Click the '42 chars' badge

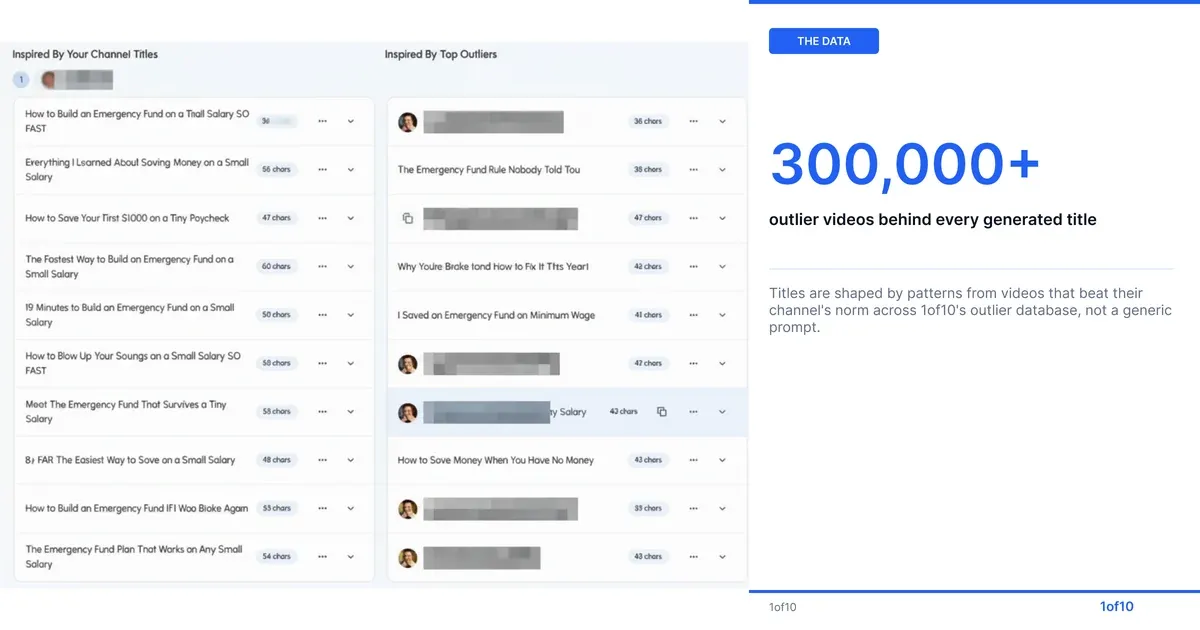tap(647, 267)
